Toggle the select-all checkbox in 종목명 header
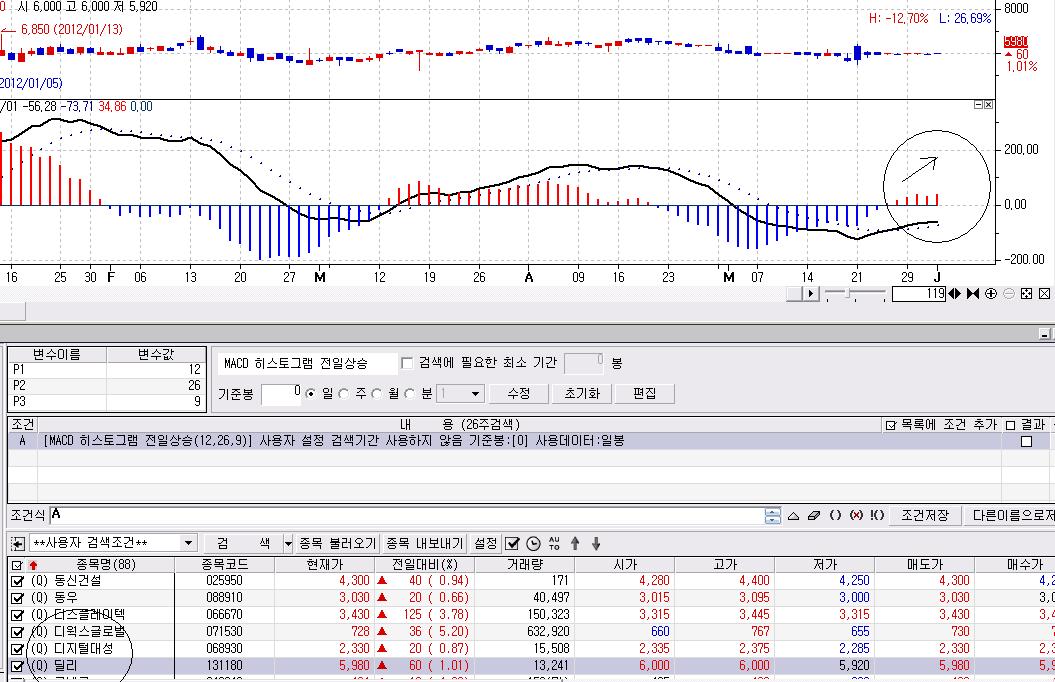The image size is (1055, 682). tap(17, 566)
